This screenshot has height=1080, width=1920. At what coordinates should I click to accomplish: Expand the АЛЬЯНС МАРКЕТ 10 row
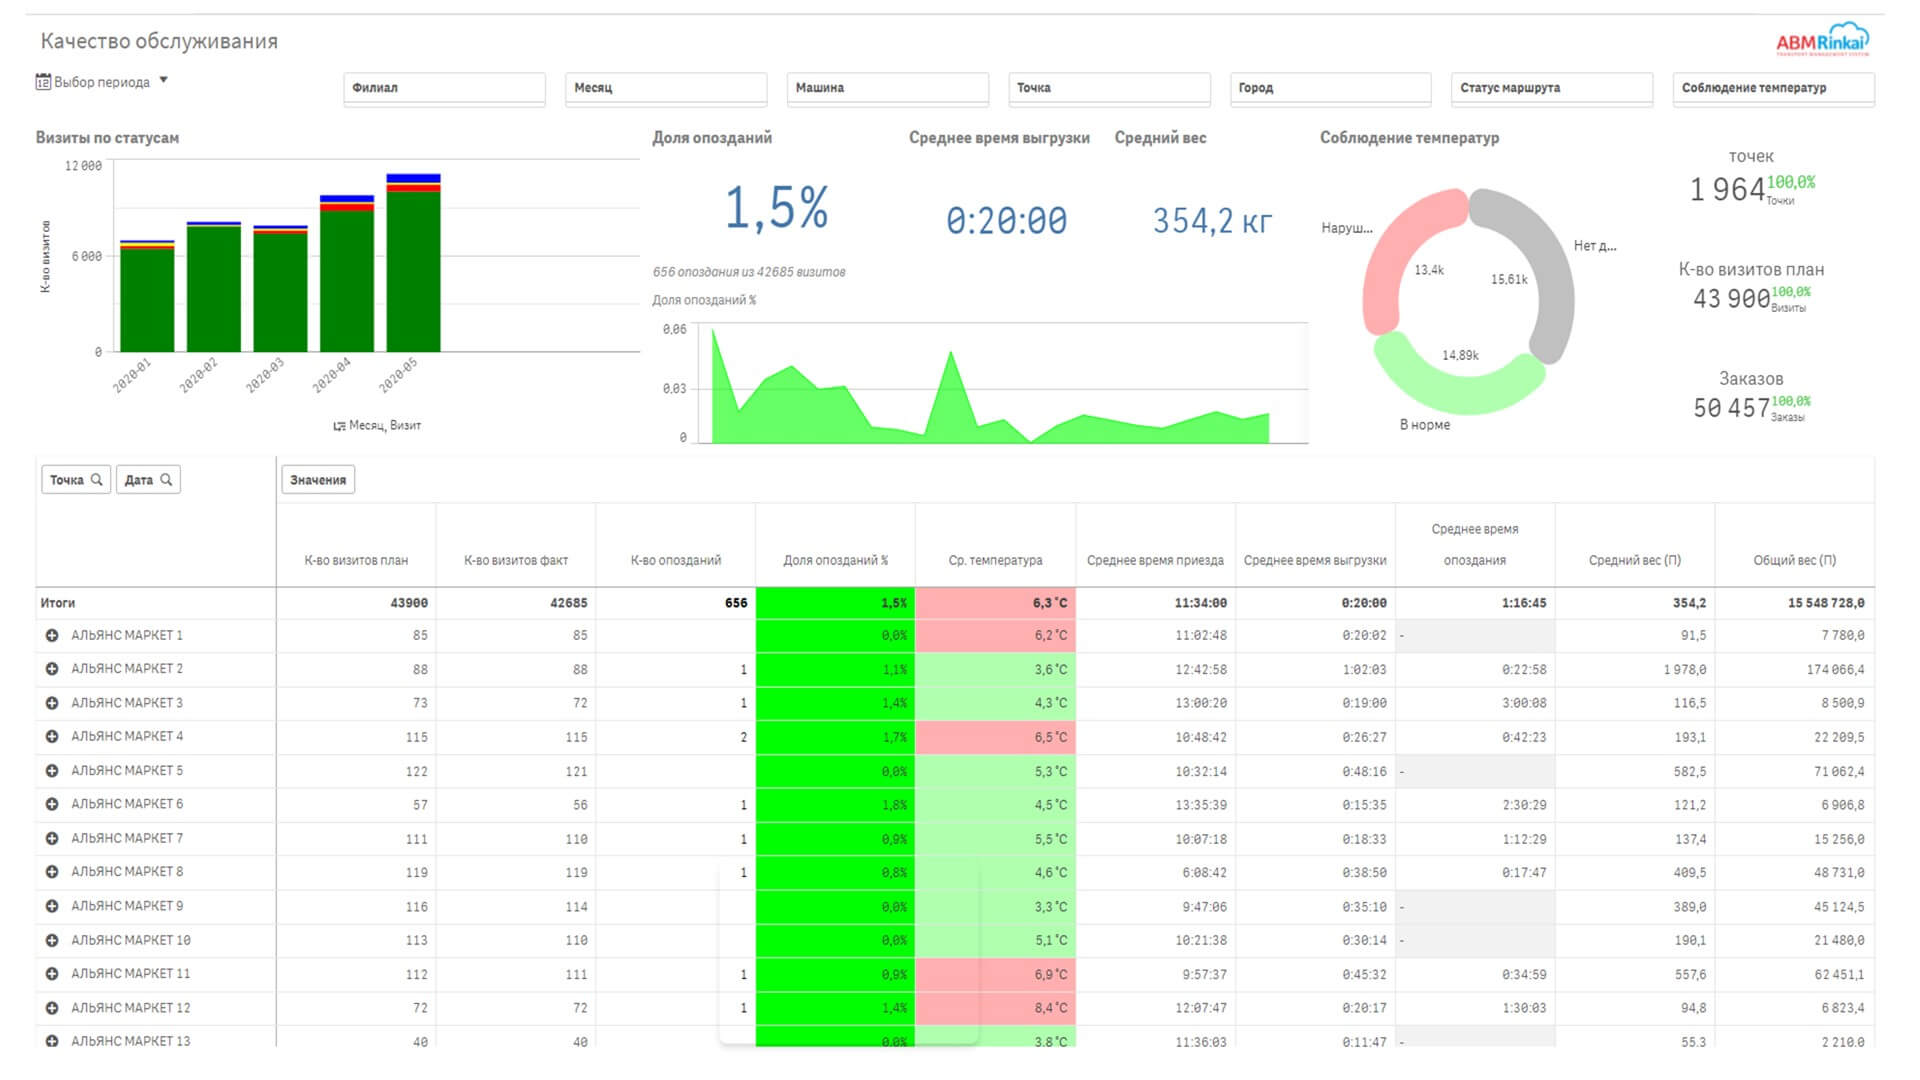52,940
